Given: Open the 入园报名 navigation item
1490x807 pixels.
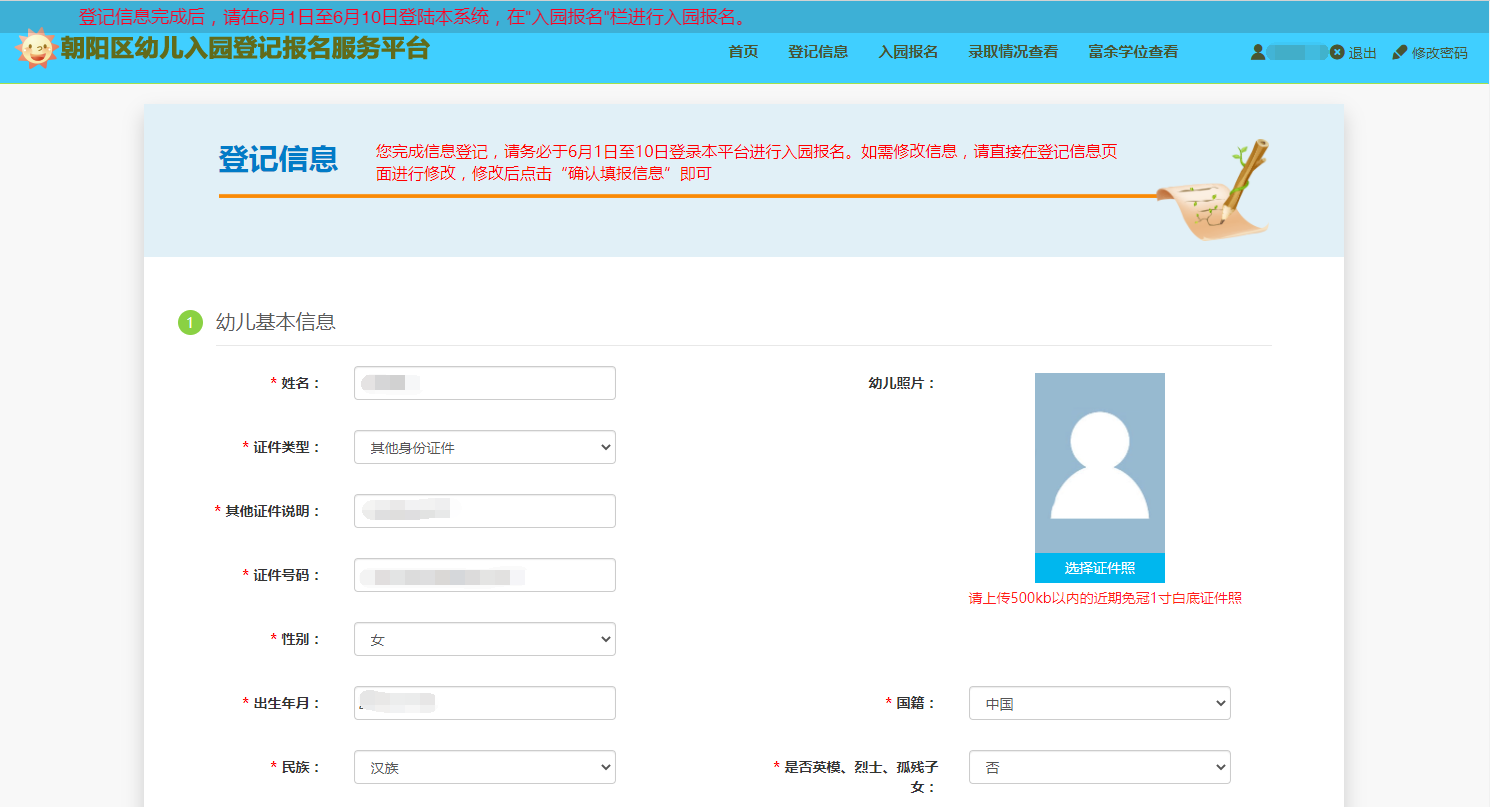Looking at the screenshot, I should point(908,52).
